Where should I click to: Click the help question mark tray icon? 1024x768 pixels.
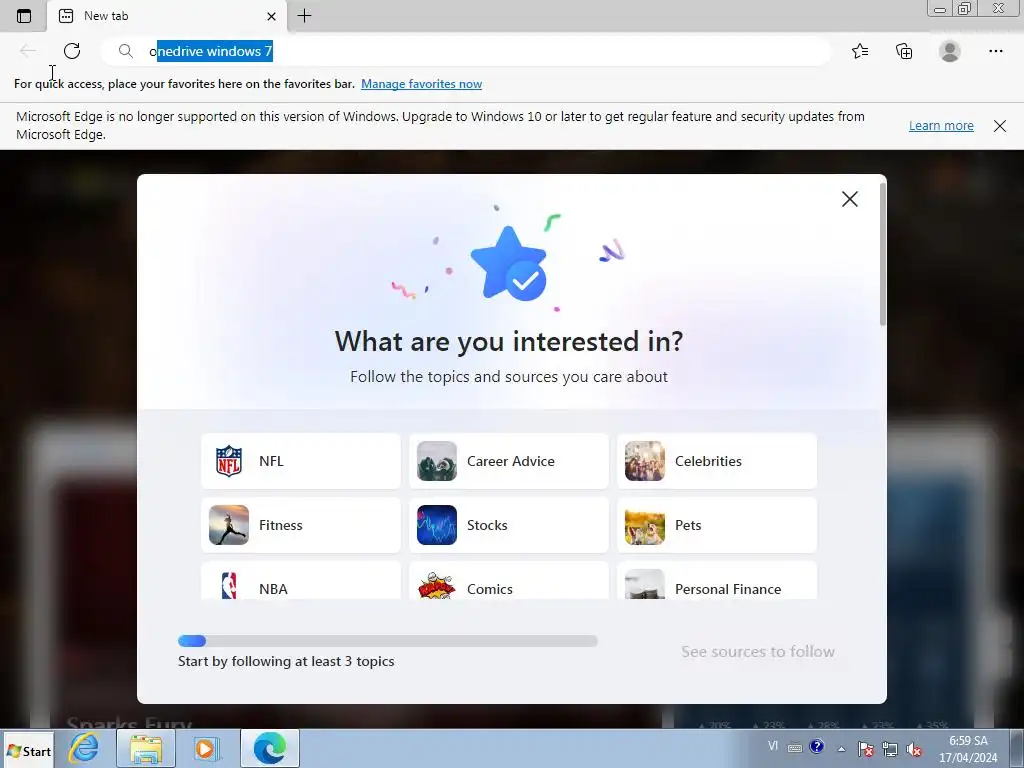coord(816,746)
